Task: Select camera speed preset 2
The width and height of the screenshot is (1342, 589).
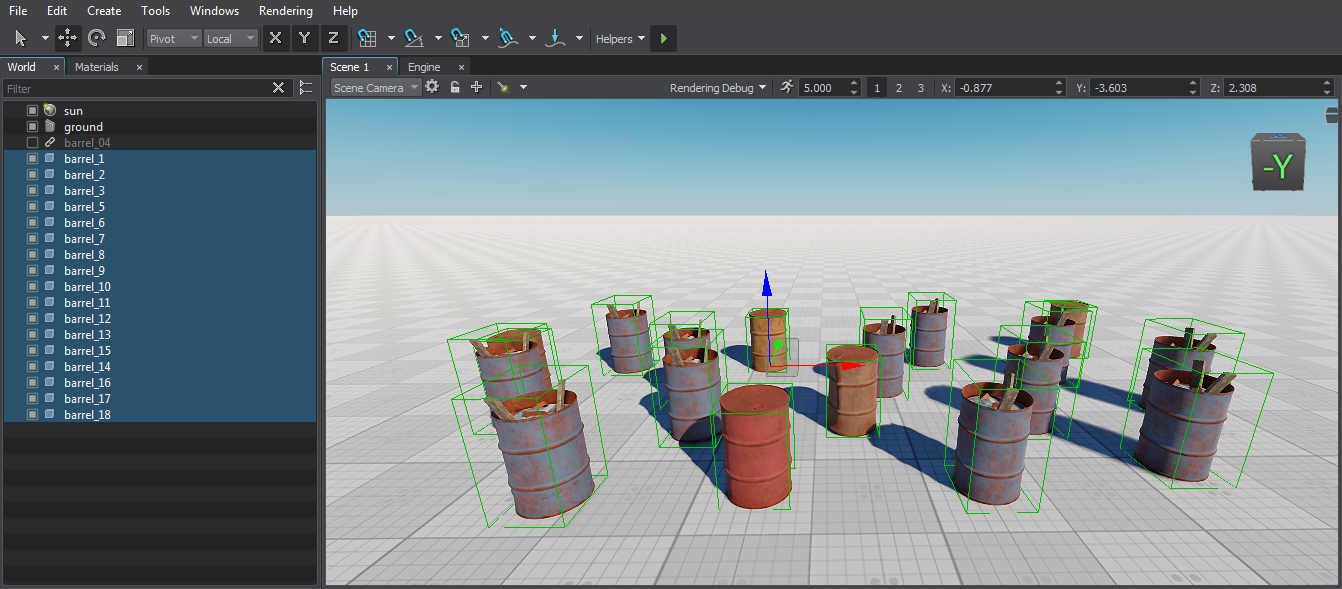Action: click(898, 88)
